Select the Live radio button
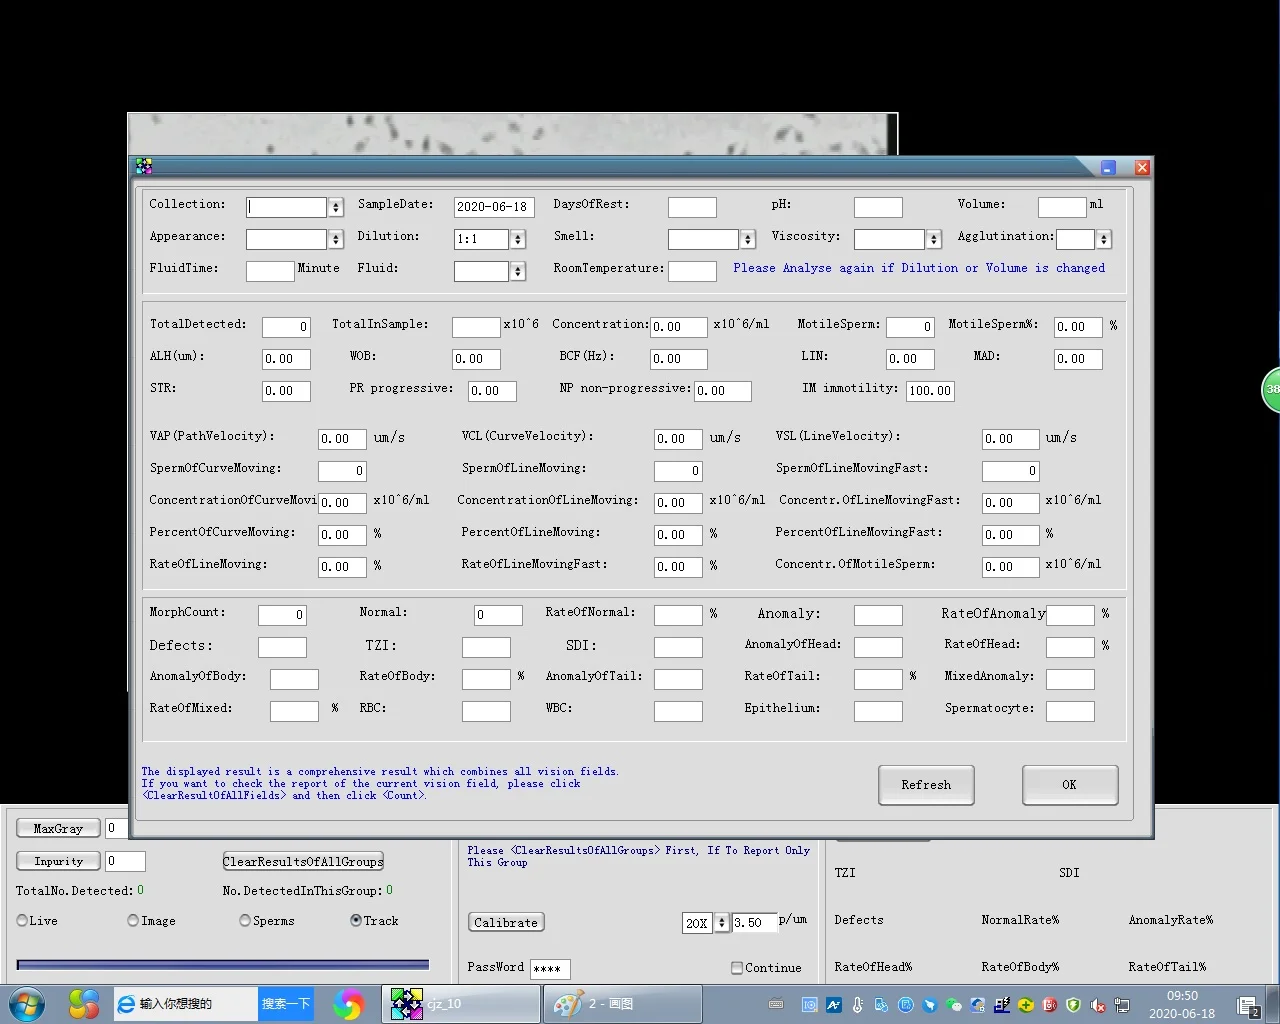Viewport: 1280px width, 1024px height. coord(22,920)
